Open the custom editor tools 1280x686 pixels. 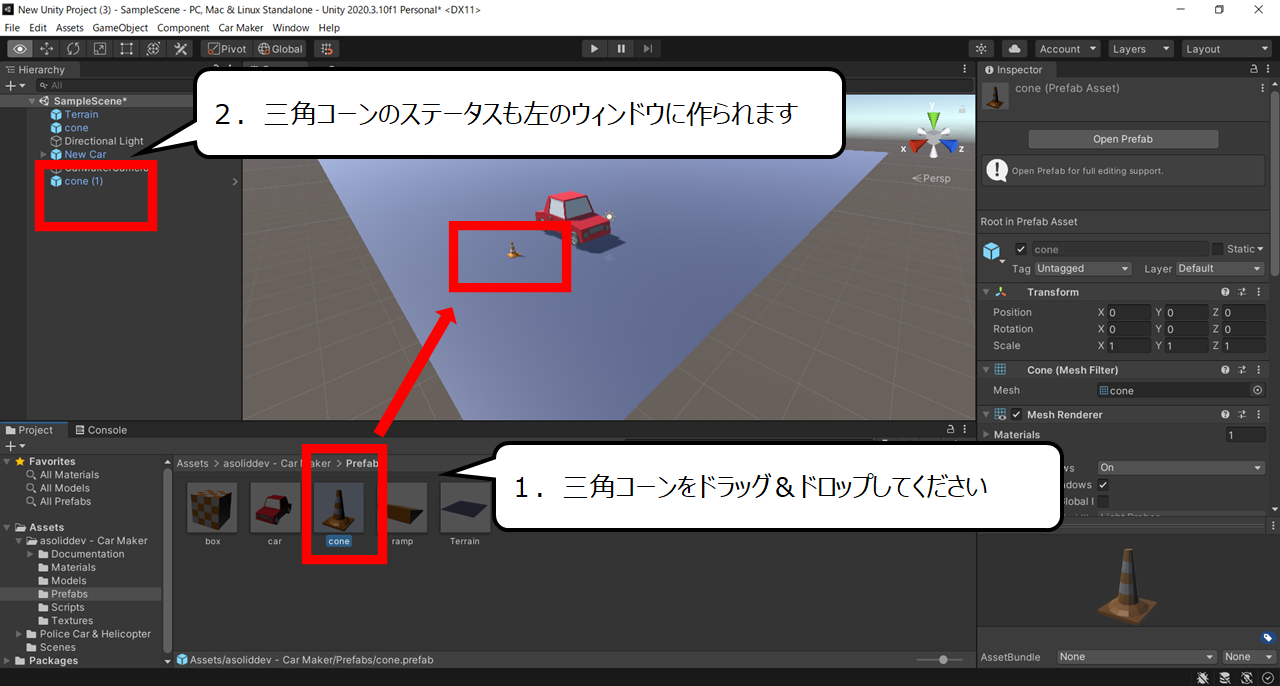181,49
